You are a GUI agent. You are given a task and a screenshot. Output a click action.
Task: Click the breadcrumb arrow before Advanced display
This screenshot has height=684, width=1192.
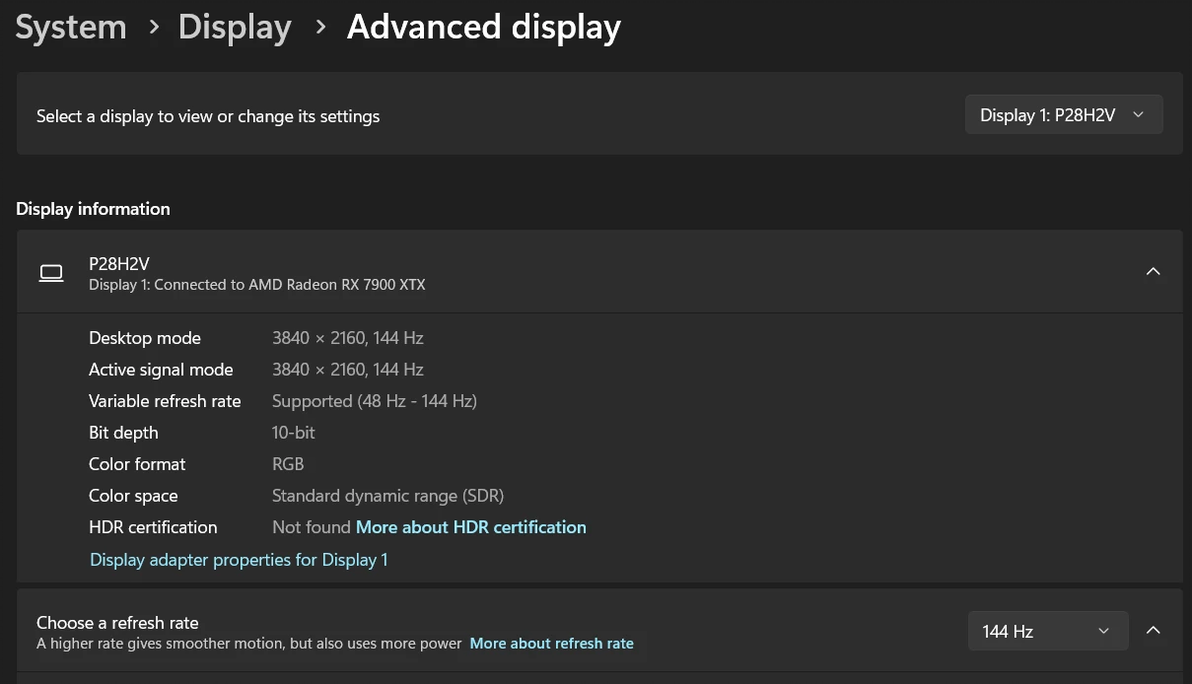(320, 27)
